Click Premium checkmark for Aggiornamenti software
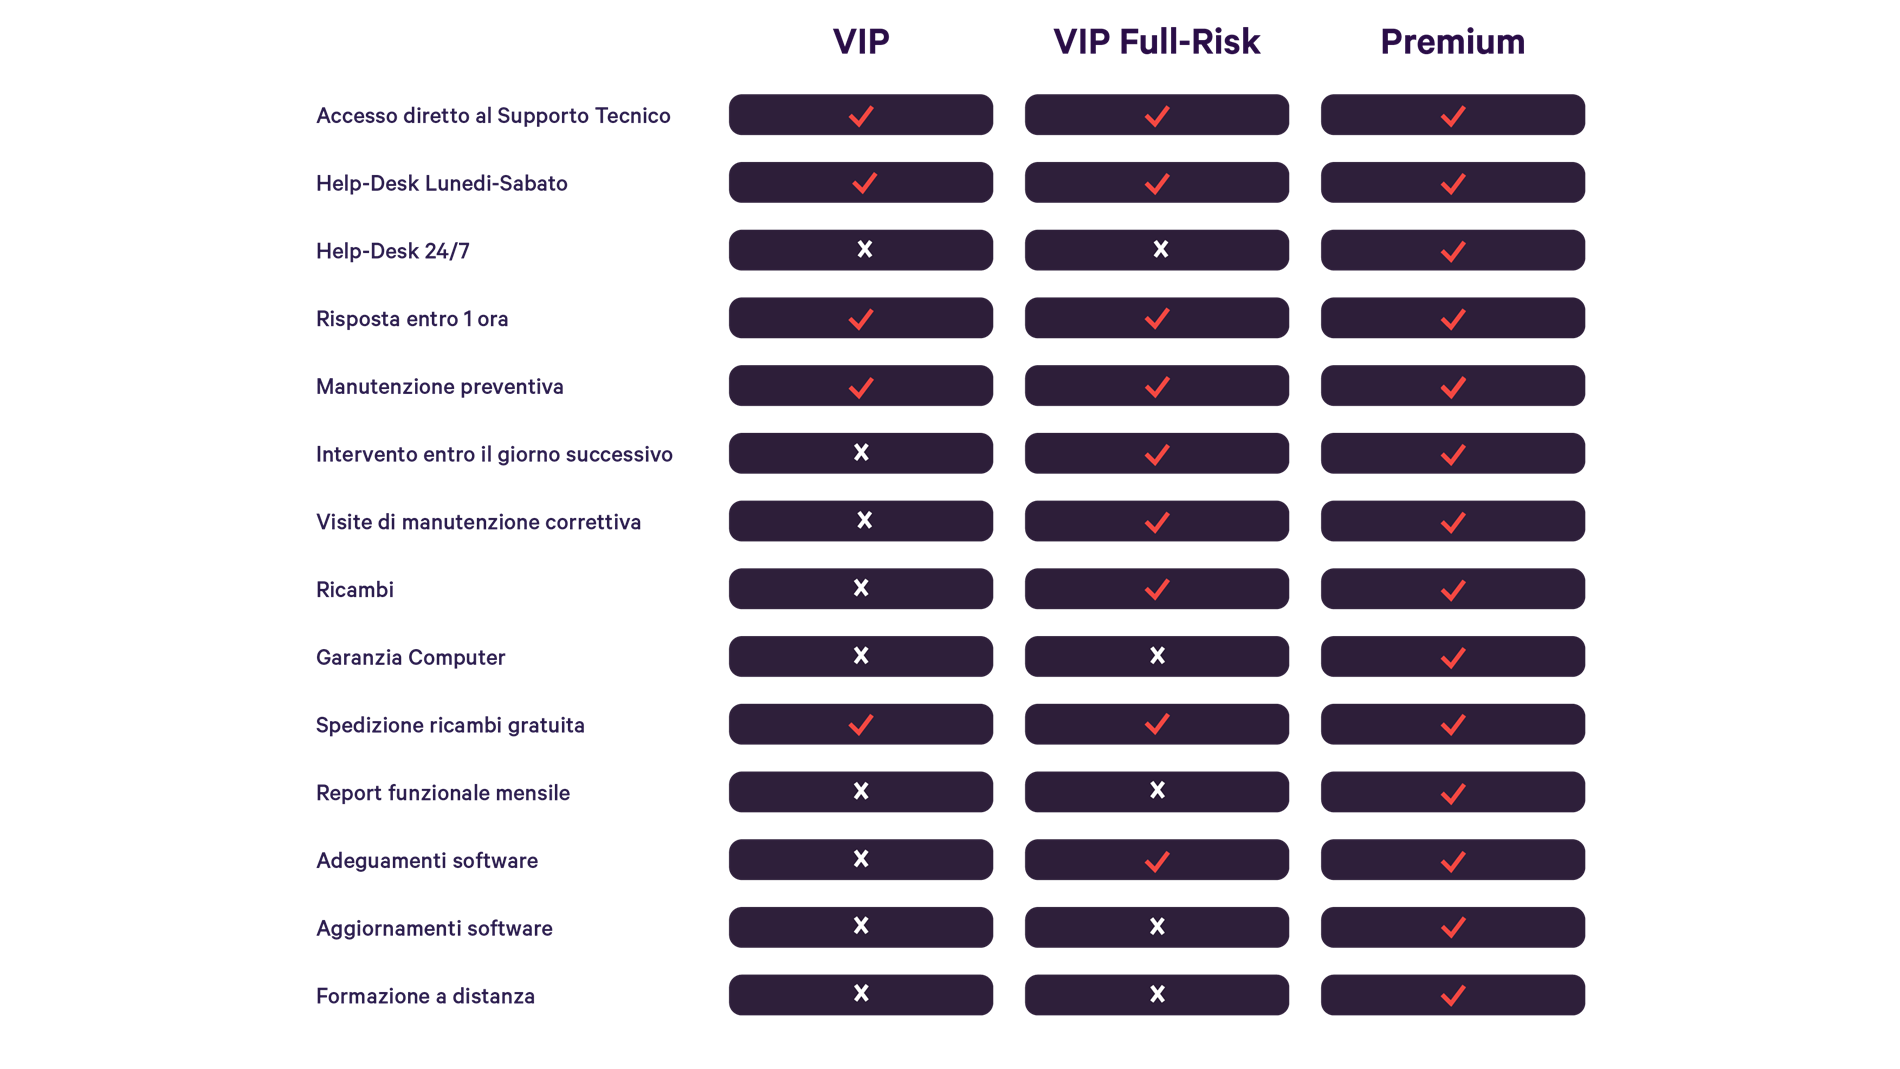 [x=1453, y=927]
